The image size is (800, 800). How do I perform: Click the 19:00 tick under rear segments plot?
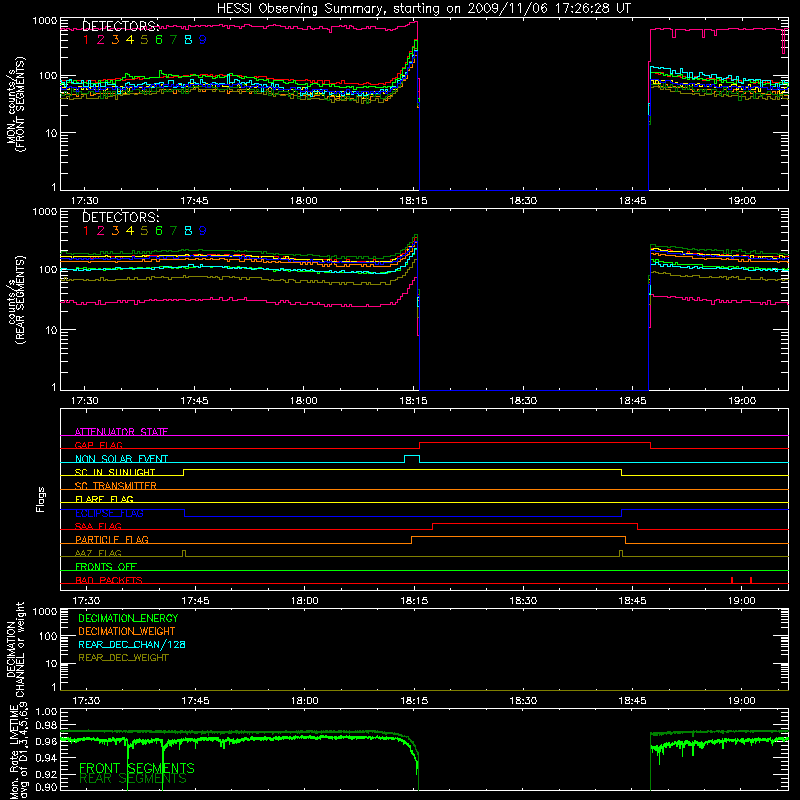click(x=742, y=401)
